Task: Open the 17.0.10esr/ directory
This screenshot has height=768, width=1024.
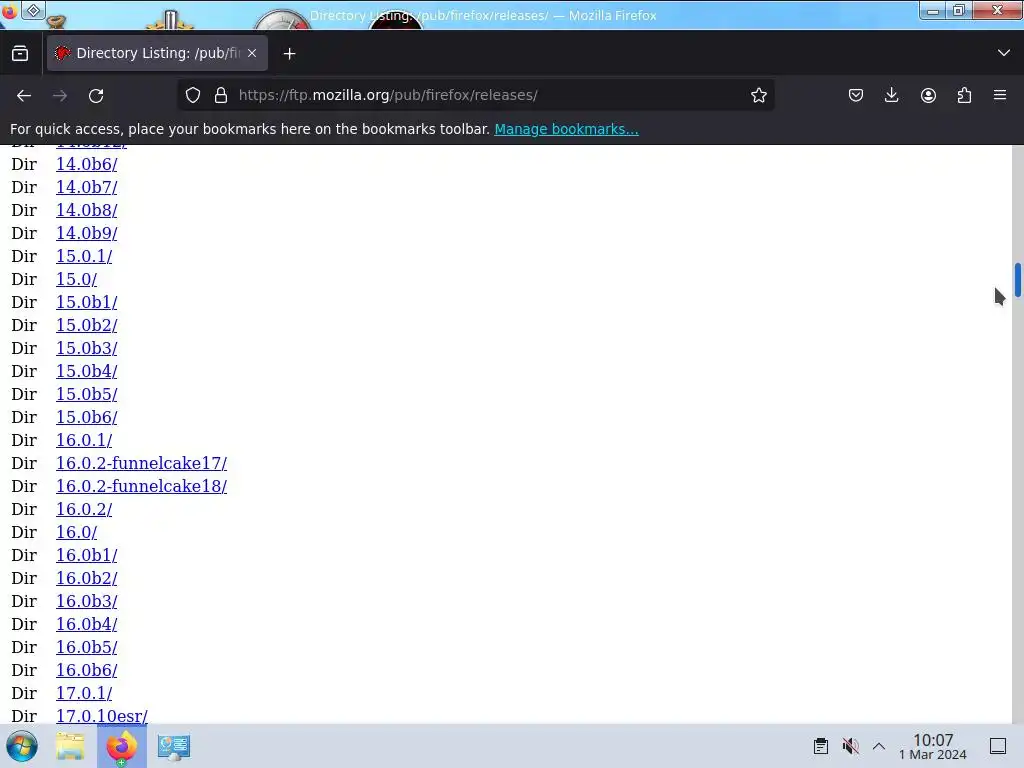Action: 101,716
